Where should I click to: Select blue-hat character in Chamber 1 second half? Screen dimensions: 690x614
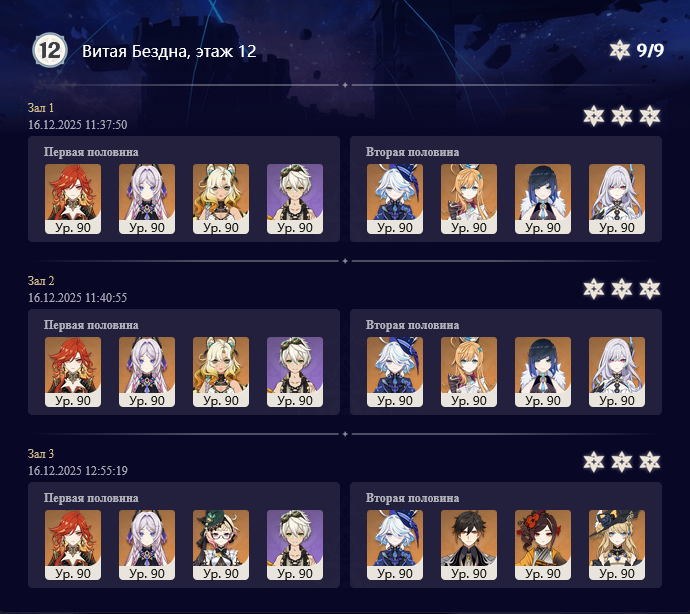[395, 199]
